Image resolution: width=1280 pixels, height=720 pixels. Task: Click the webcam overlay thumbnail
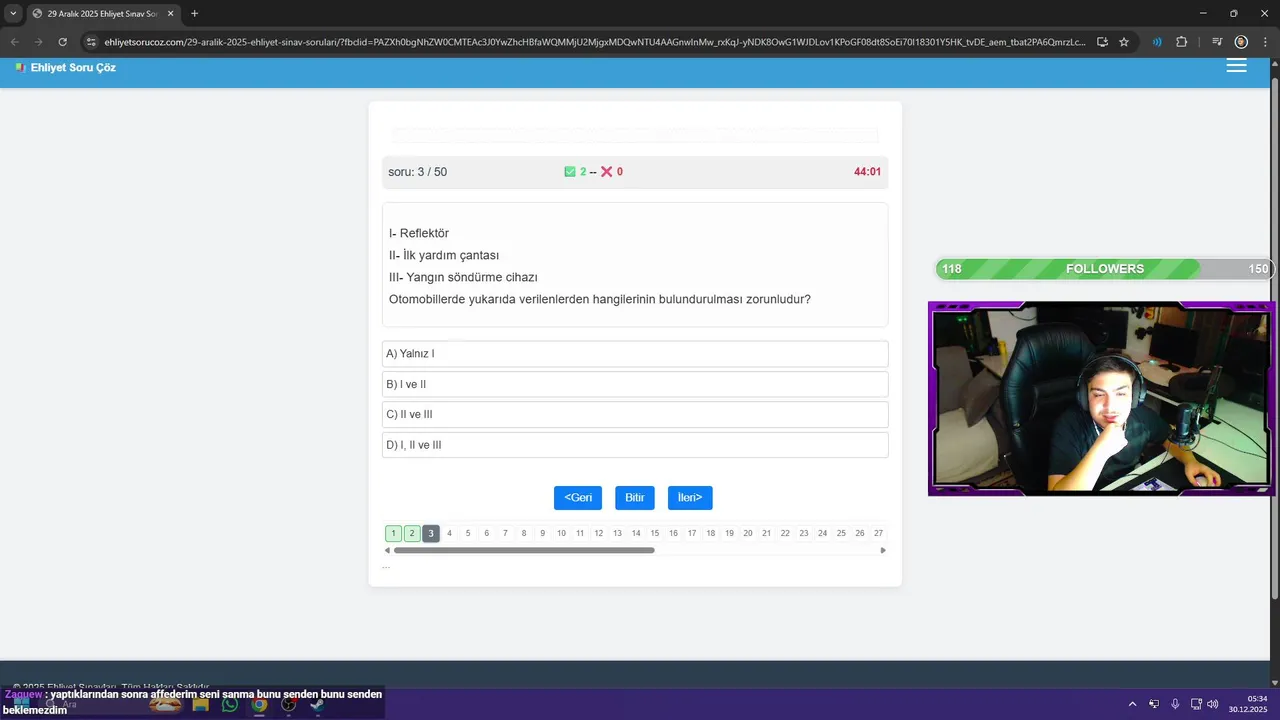tap(1102, 398)
